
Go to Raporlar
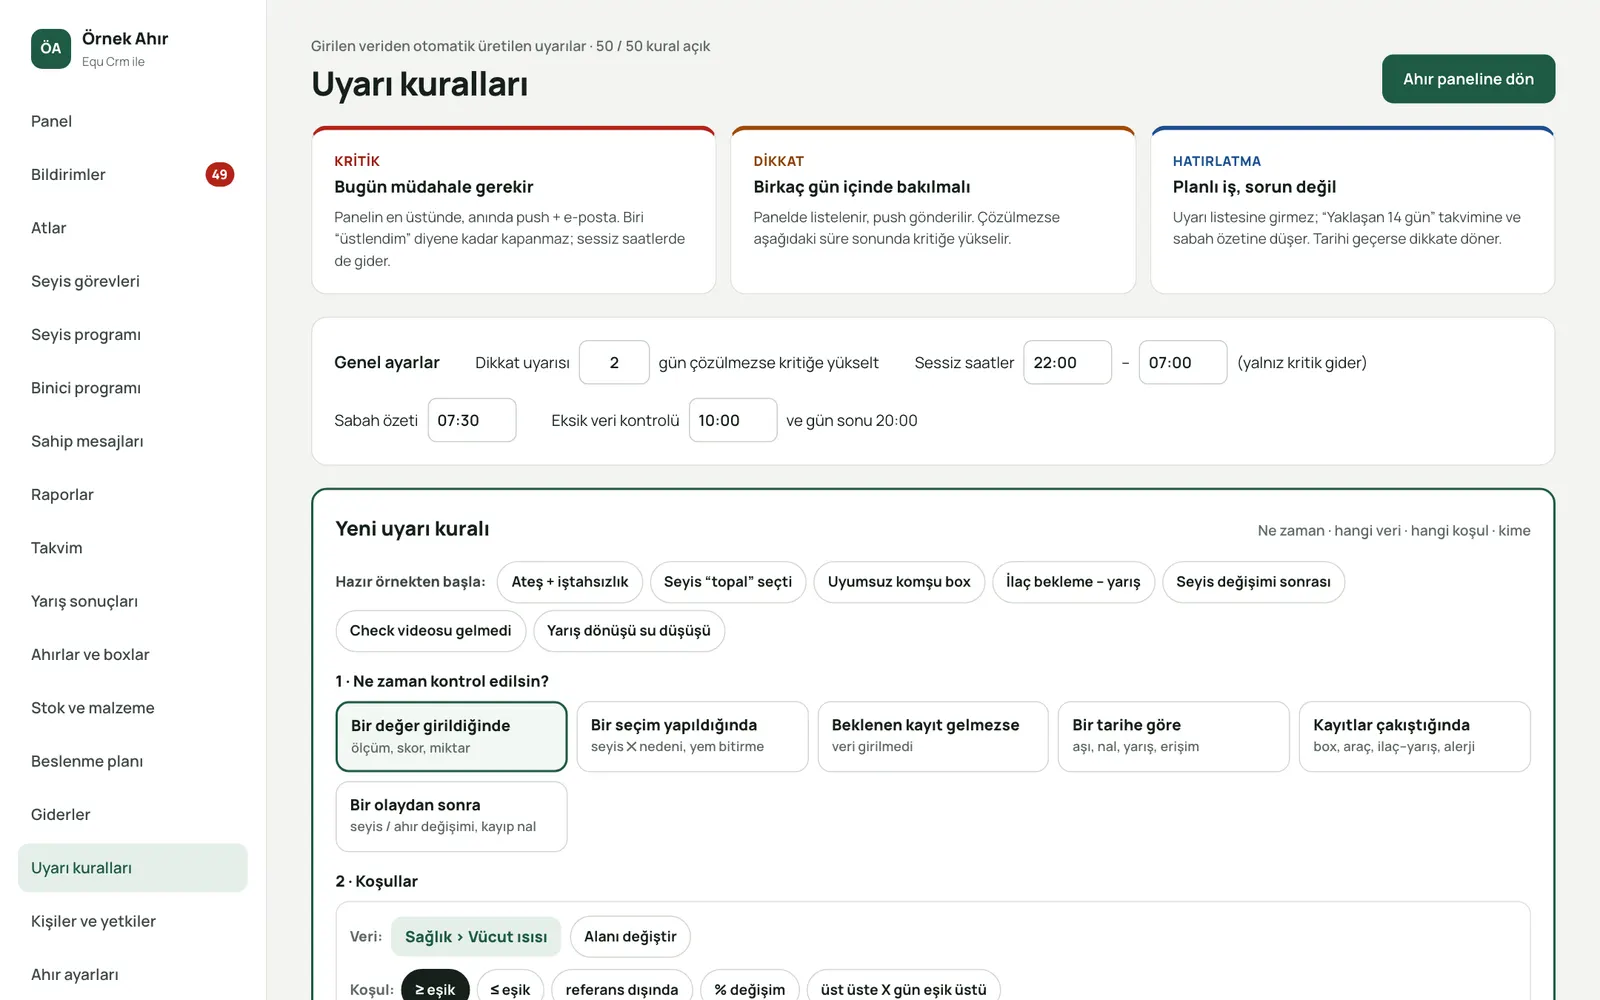pos(132,494)
